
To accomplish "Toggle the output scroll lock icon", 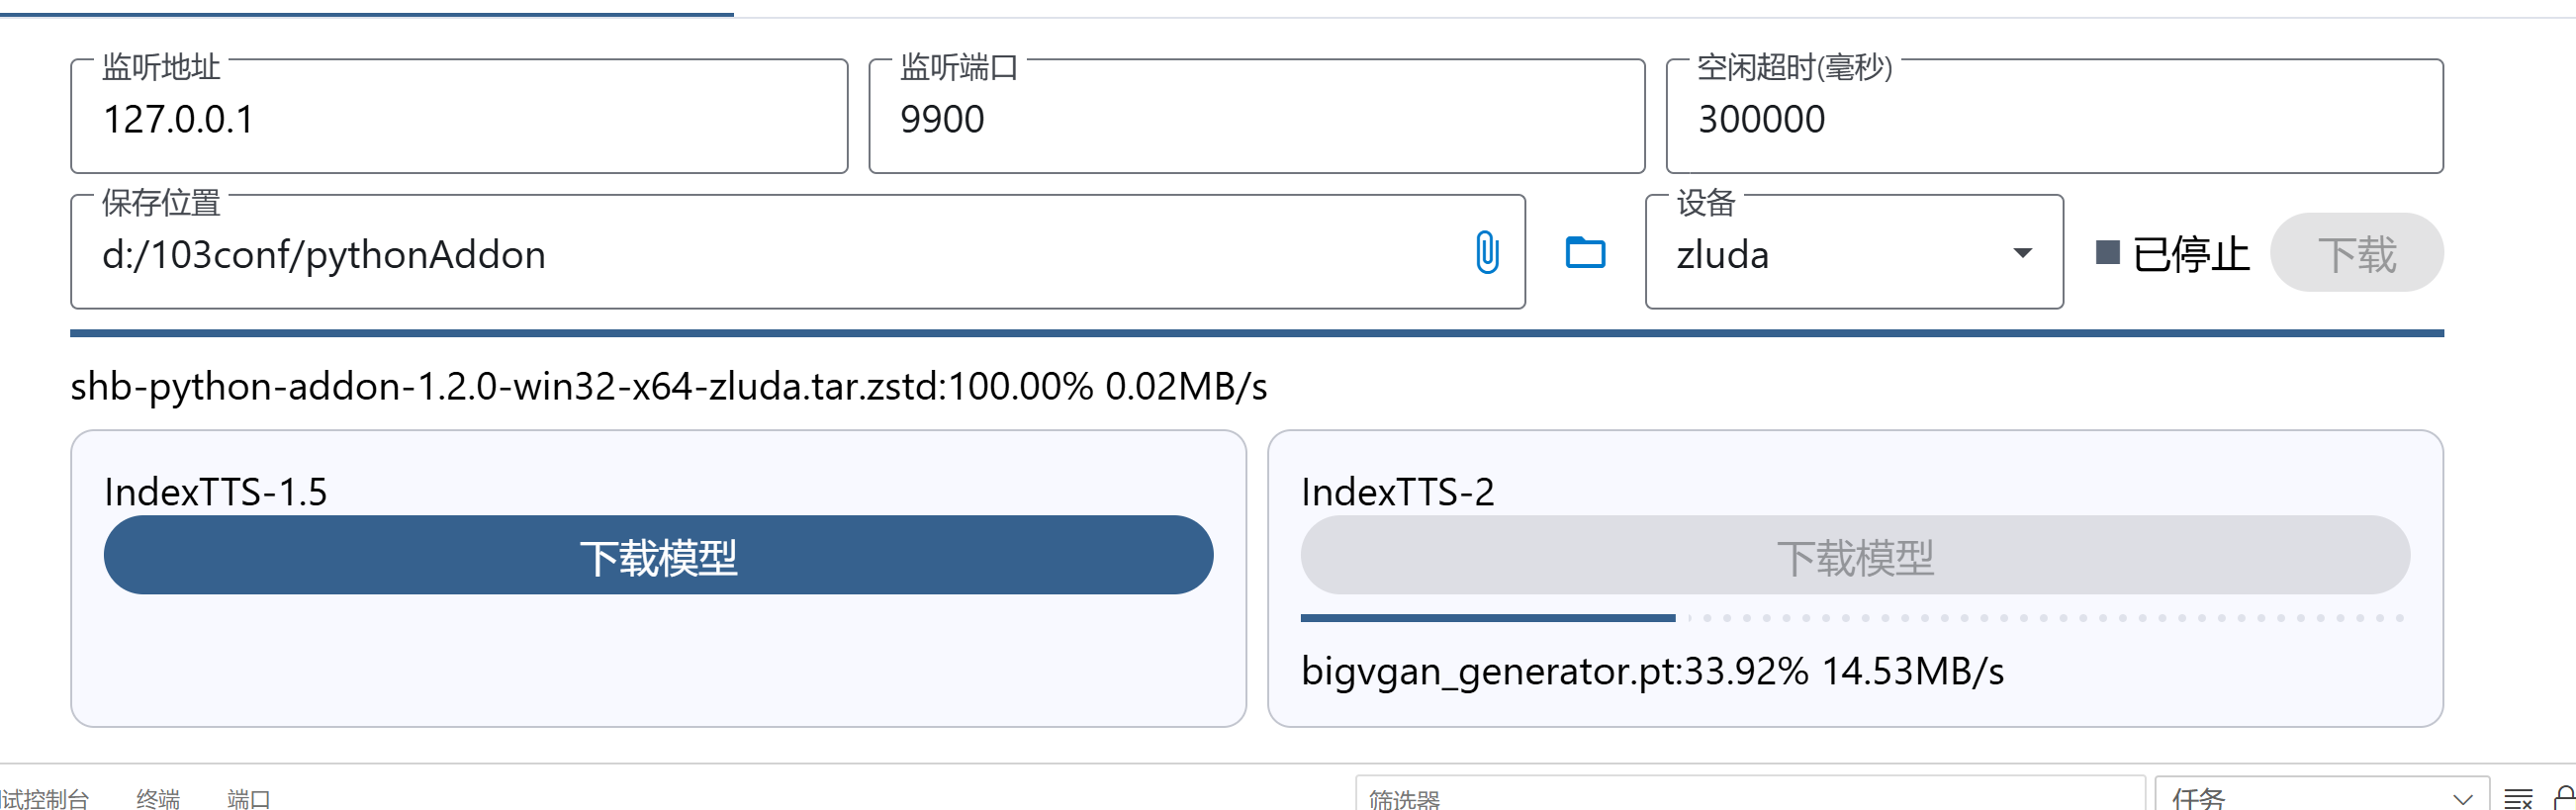I will click(2565, 798).
